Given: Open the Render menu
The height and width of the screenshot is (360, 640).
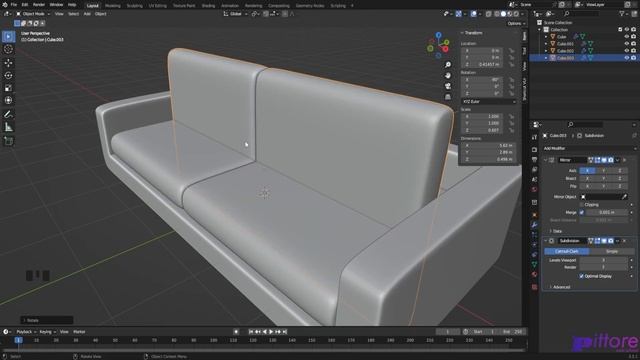Looking at the screenshot, I should coord(39,4).
